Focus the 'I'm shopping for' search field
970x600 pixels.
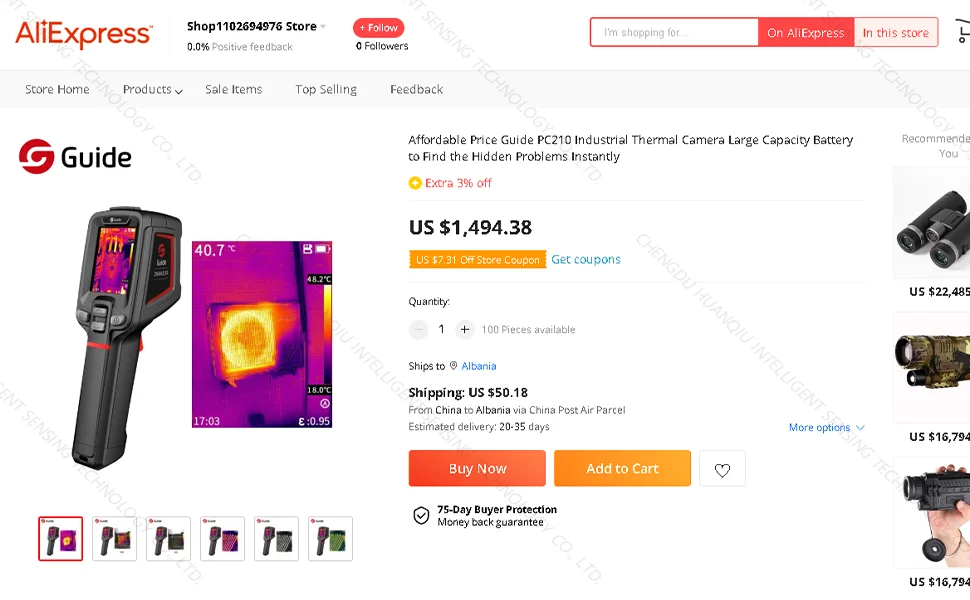point(674,33)
